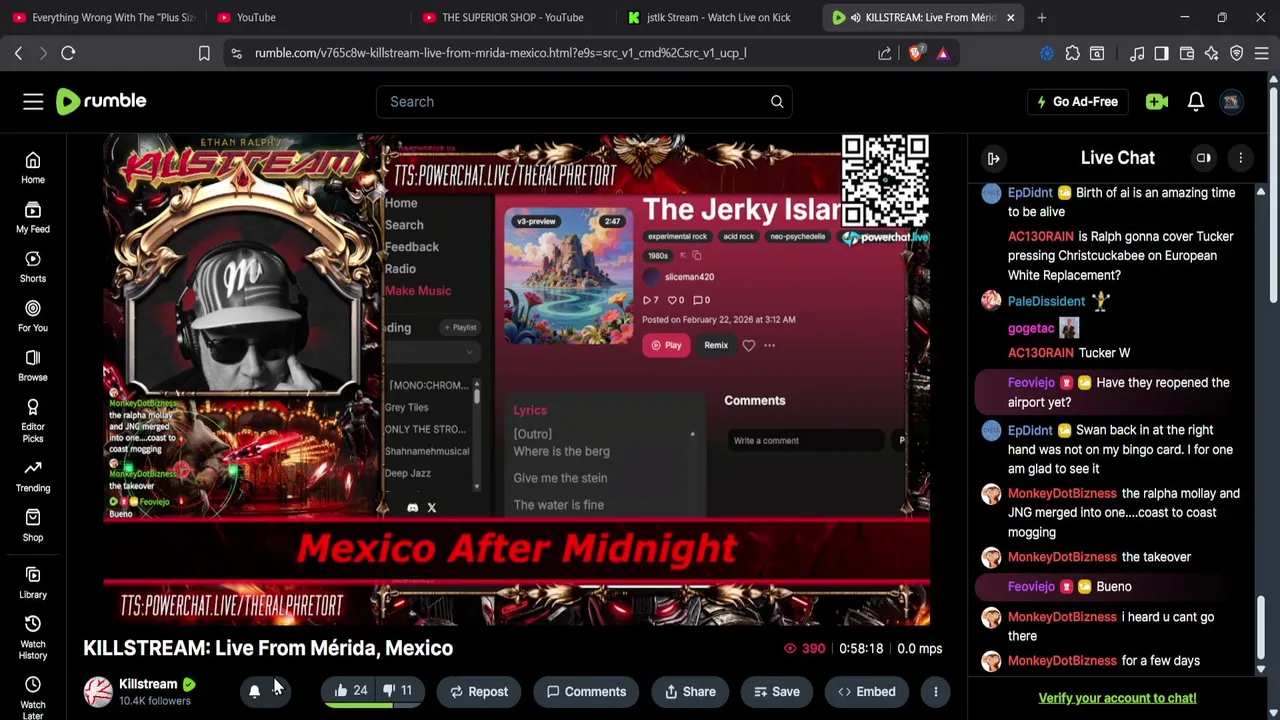The height and width of the screenshot is (720, 1280).
Task: Like the video with thumbs up
Action: click(350, 691)
